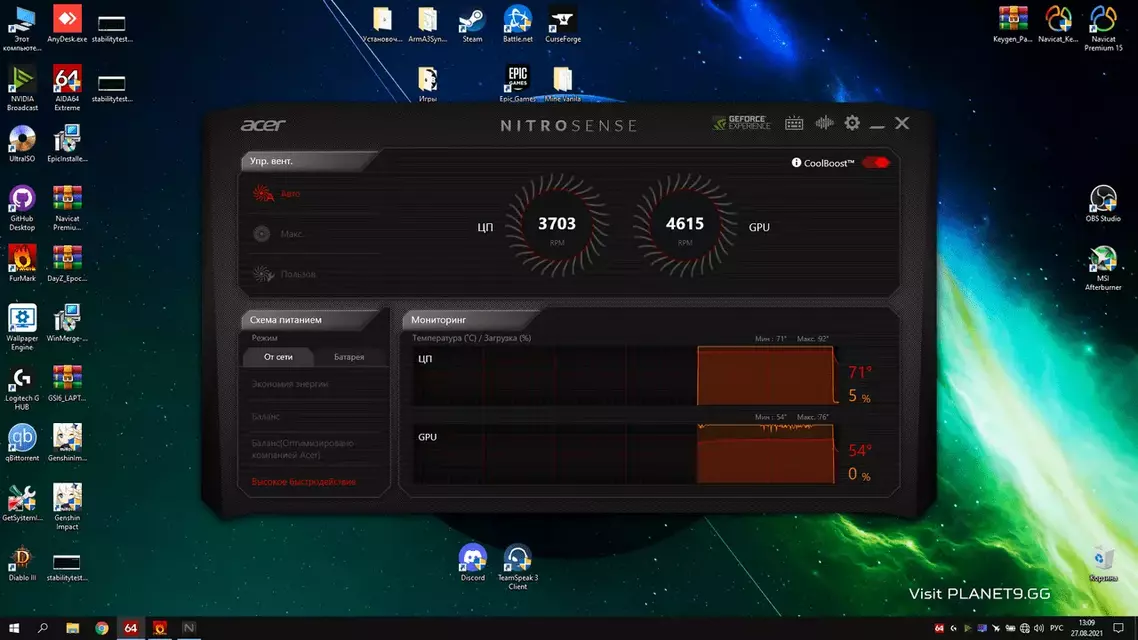Image resolution: width=1138 pixels, height=640 pixels.
Task: Select the Пользов. custom fan mode
Action: click(x=284, y=274)
